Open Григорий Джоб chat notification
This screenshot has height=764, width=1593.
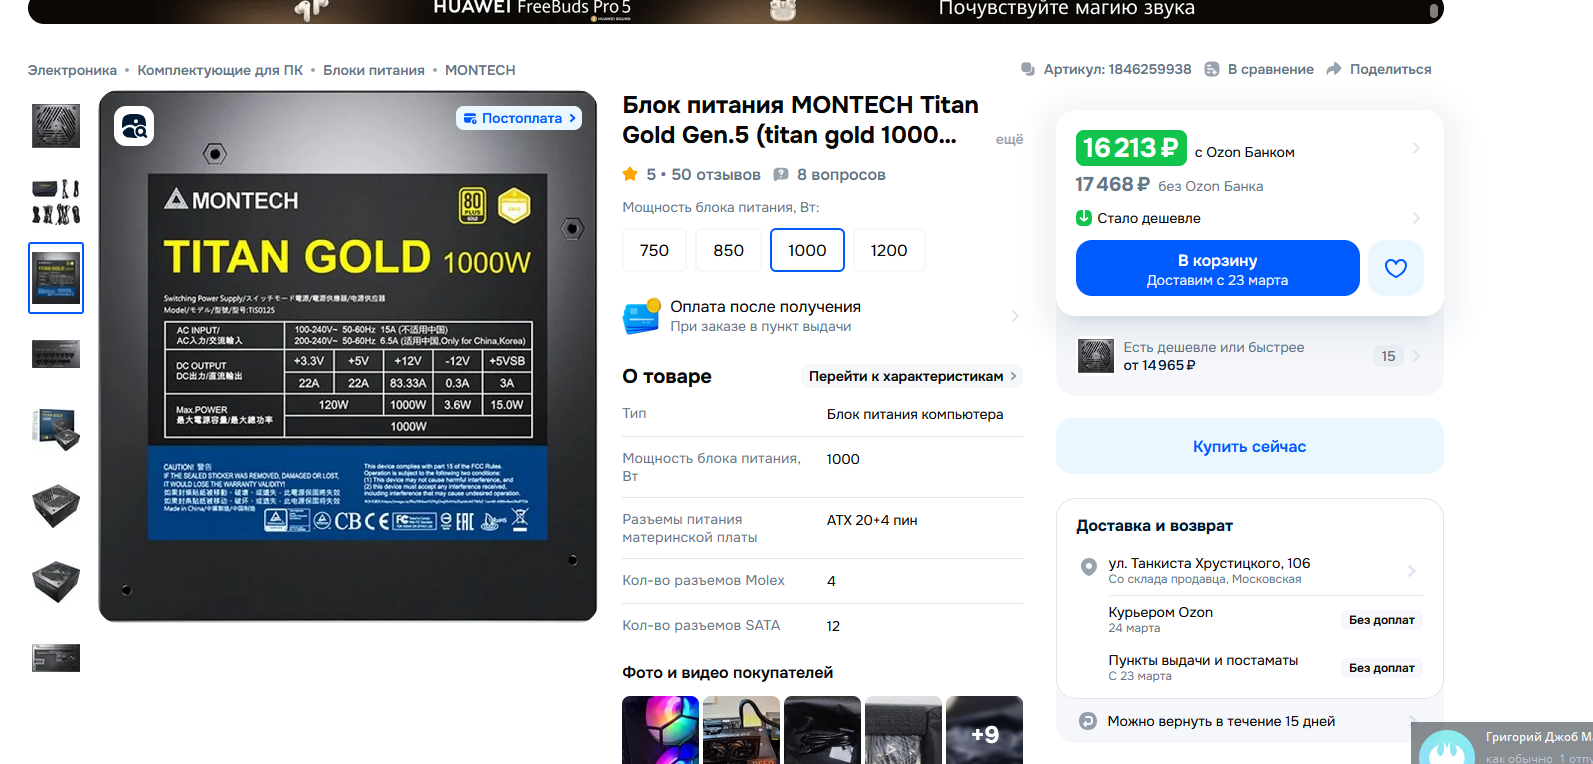point(1502,743)
